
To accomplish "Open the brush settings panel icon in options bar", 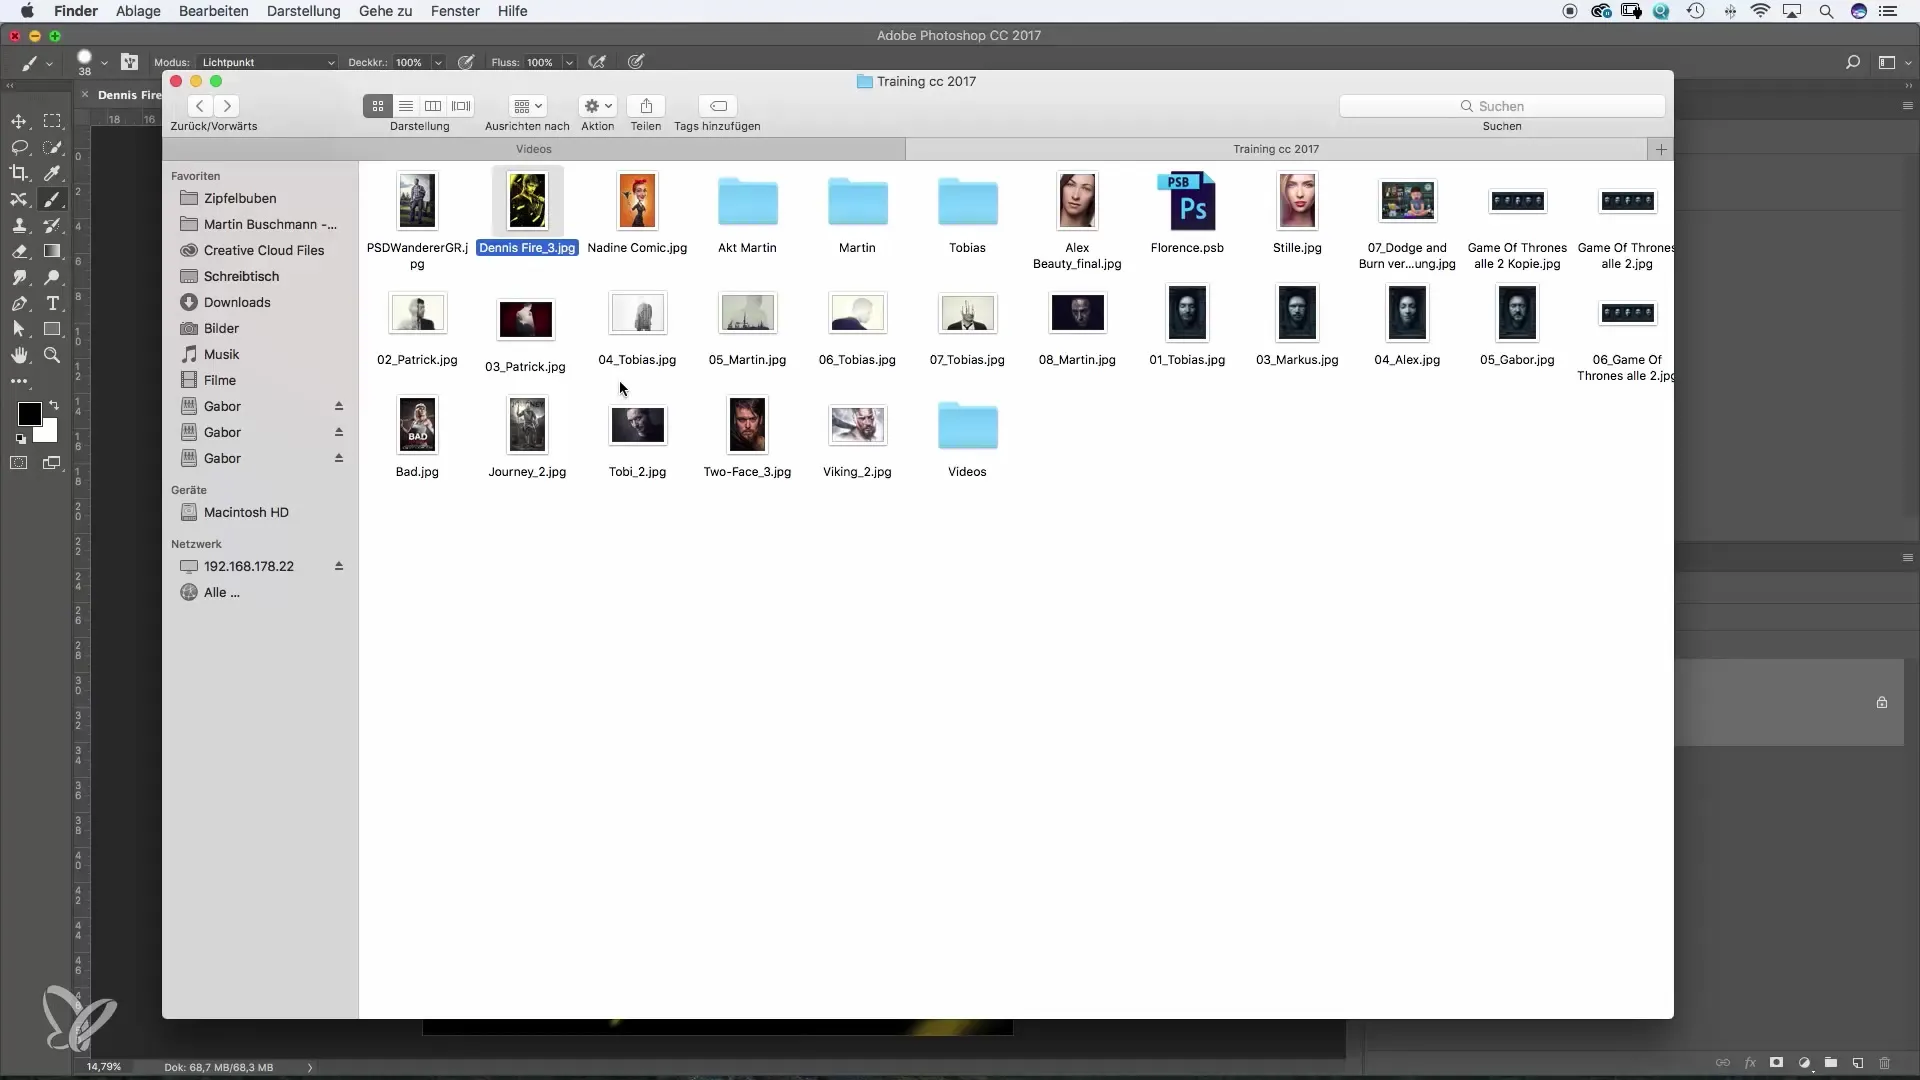I will tap(129, 62).
